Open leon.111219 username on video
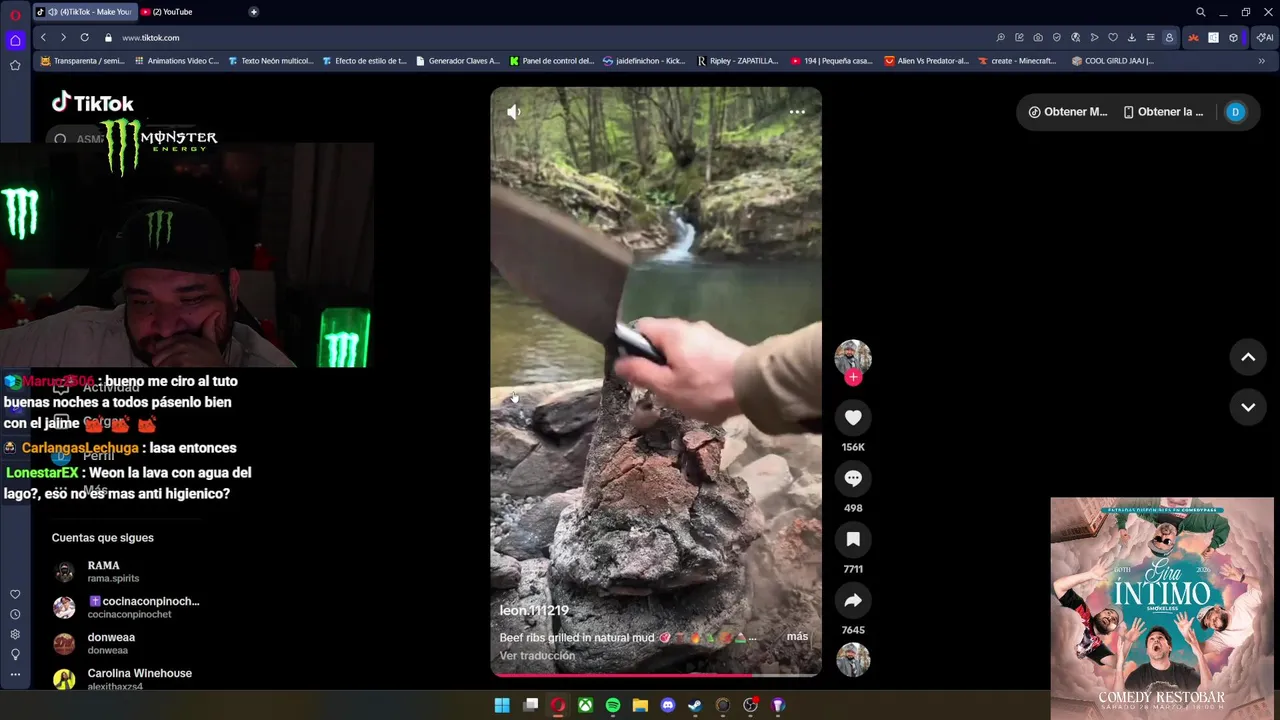The image size is (1280, 720). (534, 611)
